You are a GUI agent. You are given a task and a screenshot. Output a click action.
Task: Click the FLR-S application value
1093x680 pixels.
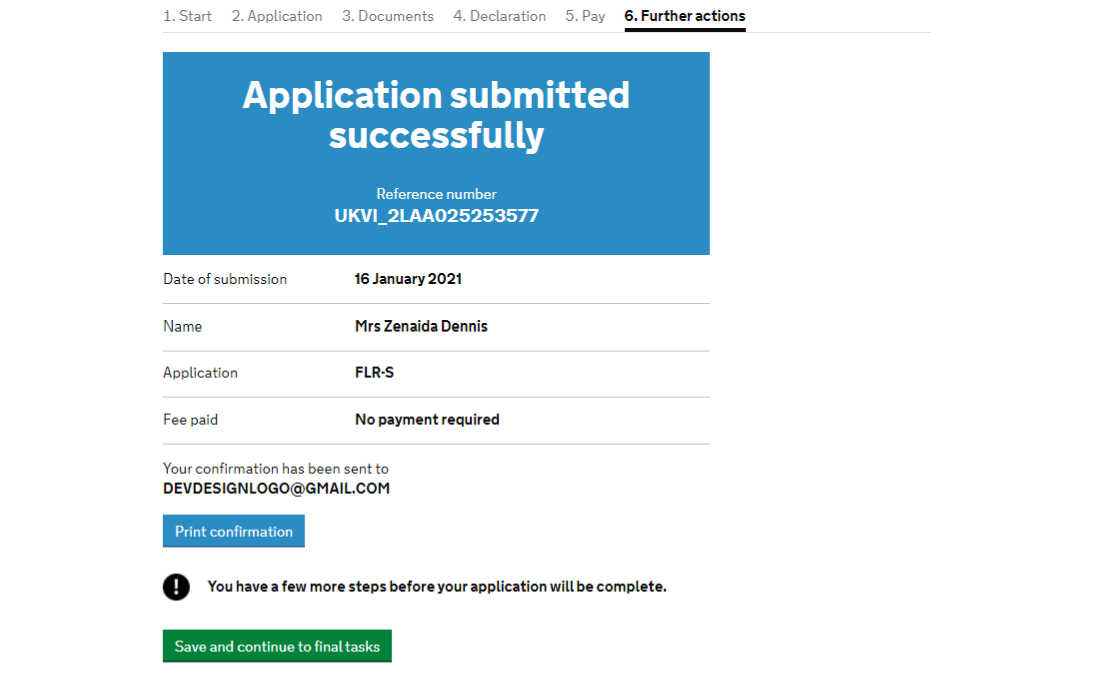[x=374, y=373]
